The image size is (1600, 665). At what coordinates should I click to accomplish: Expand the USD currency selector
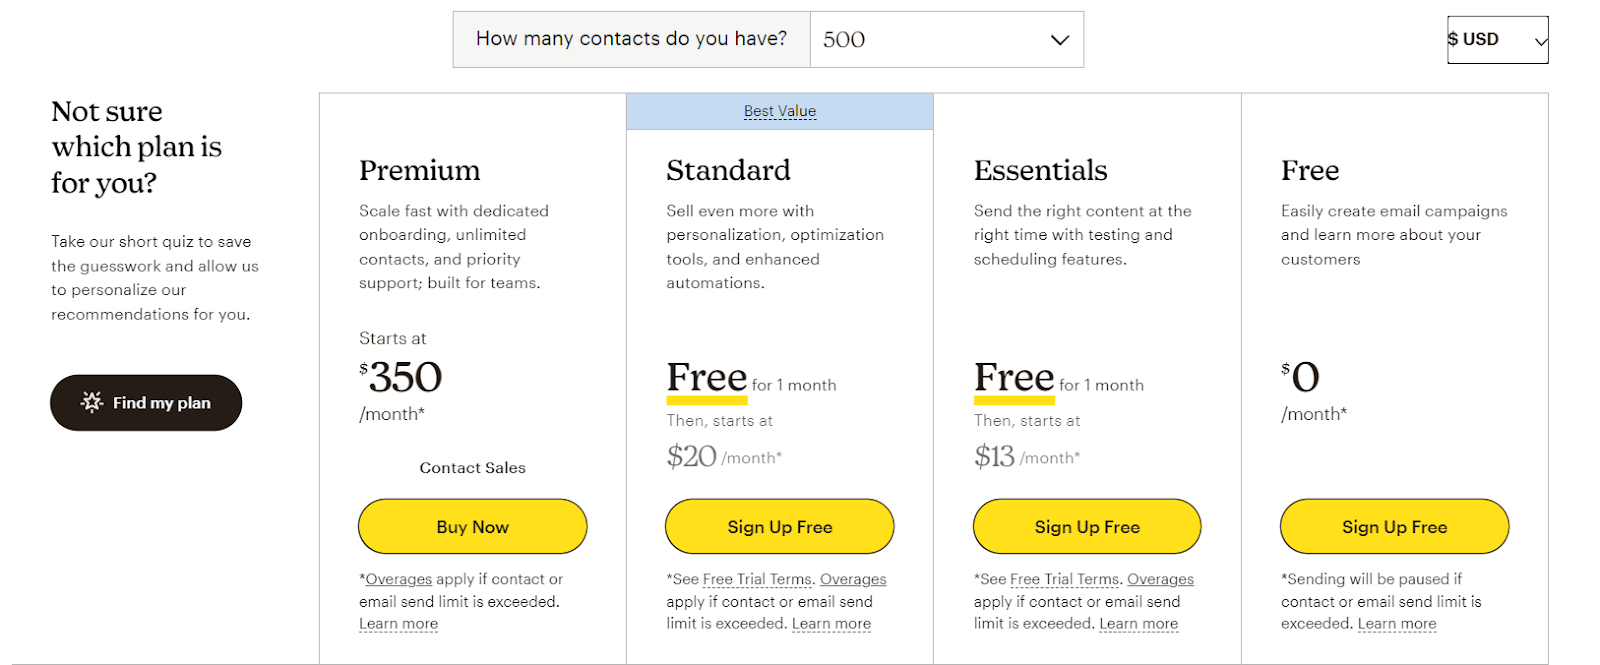click(x=1497, y=40)
